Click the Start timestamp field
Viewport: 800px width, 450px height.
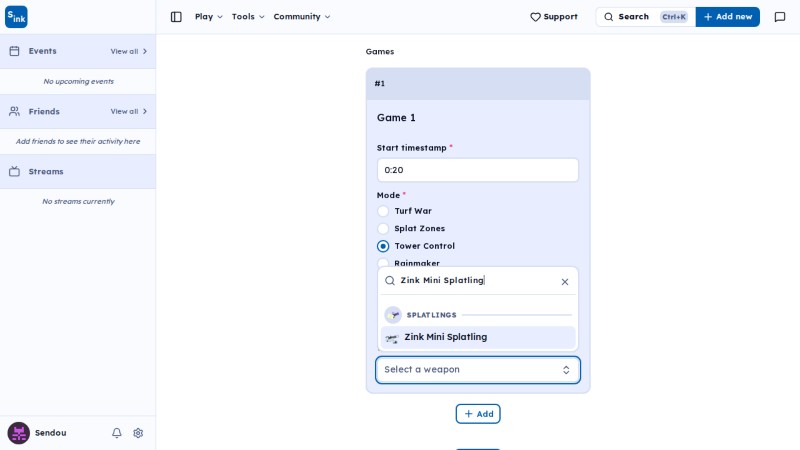coord(478,170)
